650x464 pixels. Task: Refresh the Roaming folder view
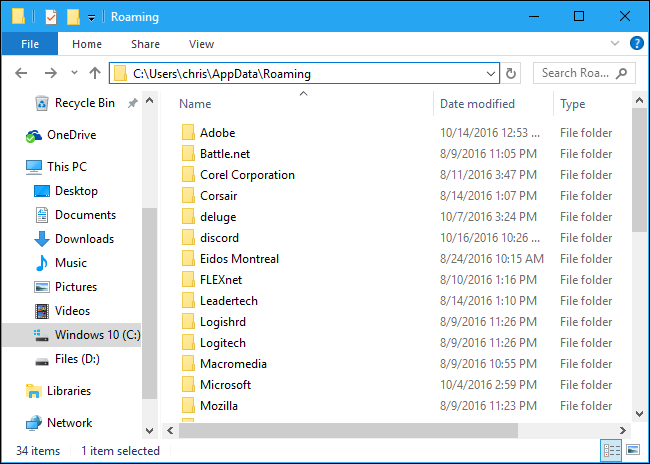click(x=512, y=73)
